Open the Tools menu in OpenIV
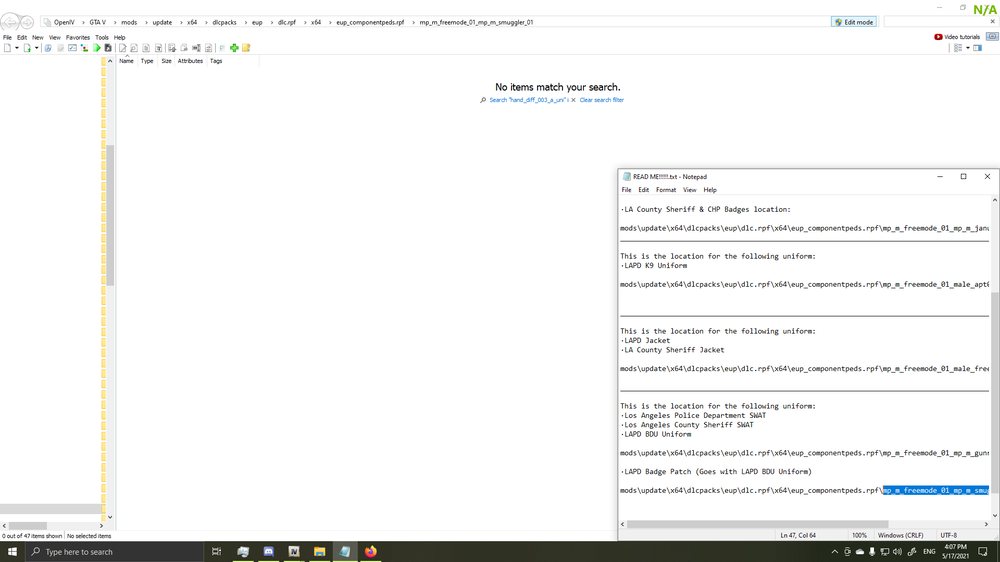 101,38
